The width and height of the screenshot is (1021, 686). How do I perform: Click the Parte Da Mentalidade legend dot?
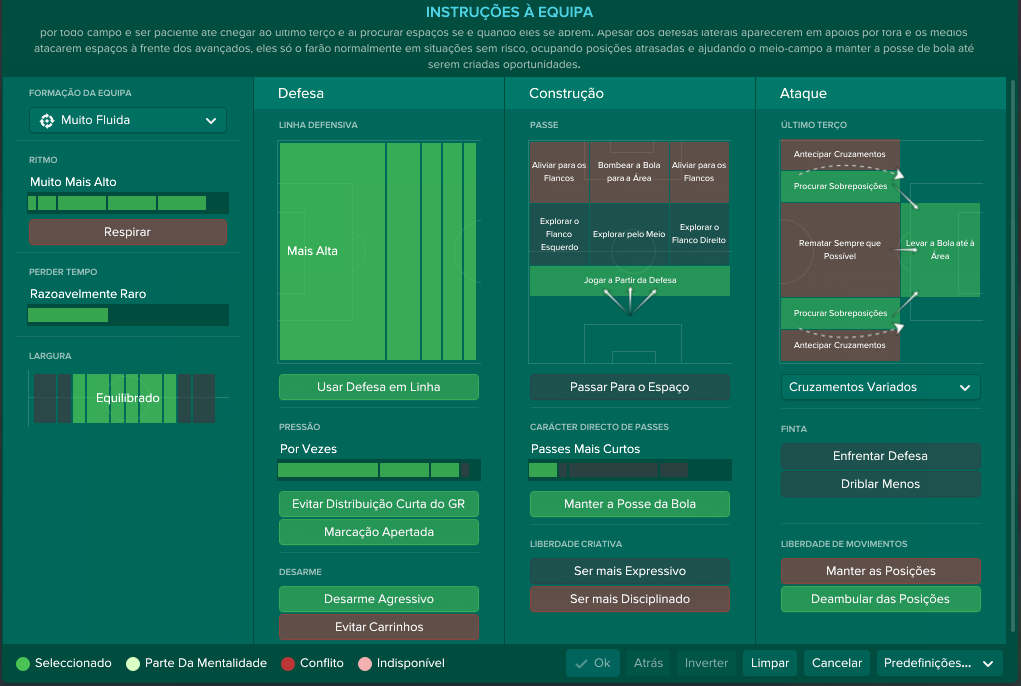[133, 664]
